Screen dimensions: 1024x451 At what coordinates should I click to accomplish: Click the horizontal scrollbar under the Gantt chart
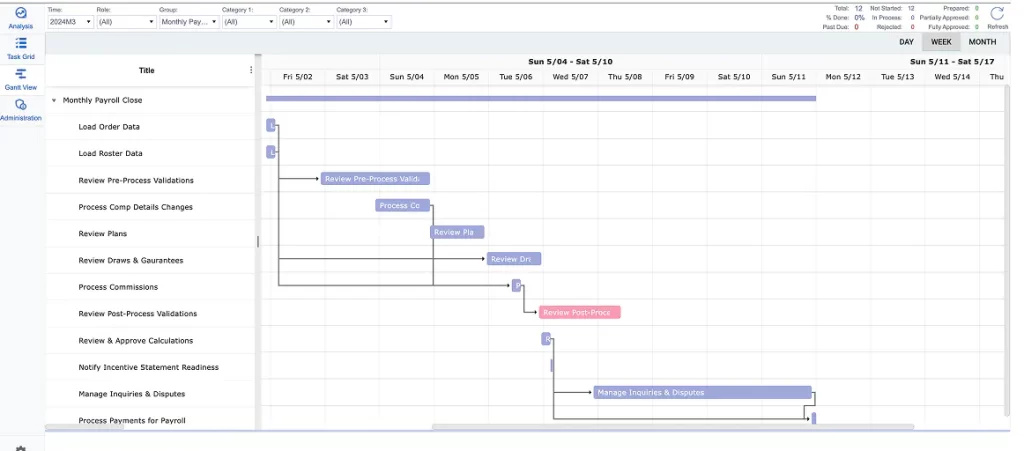coord(672,427)
